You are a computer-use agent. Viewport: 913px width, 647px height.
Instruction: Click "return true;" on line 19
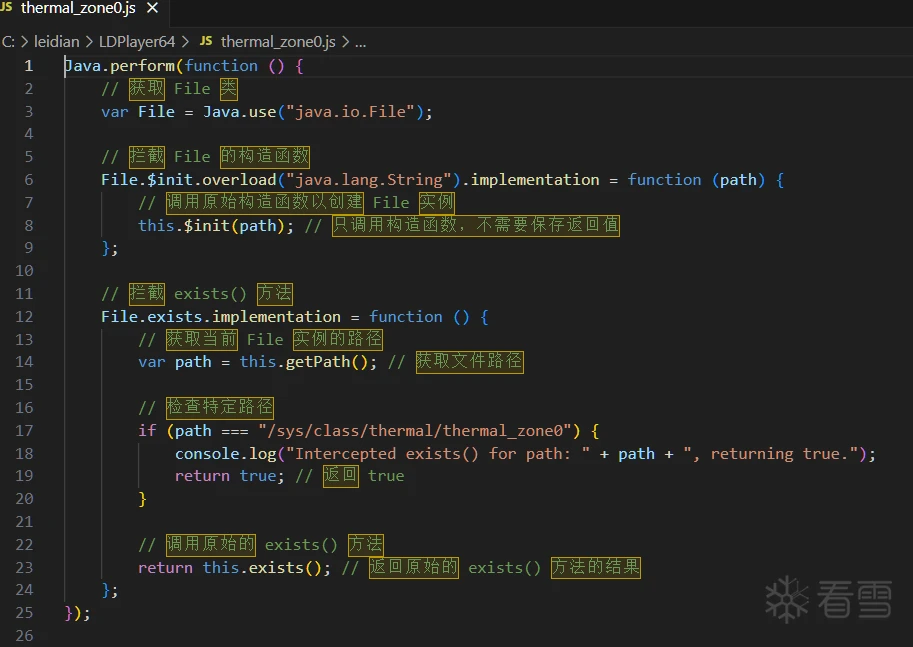pyautogui.click(x=230, y=476)
